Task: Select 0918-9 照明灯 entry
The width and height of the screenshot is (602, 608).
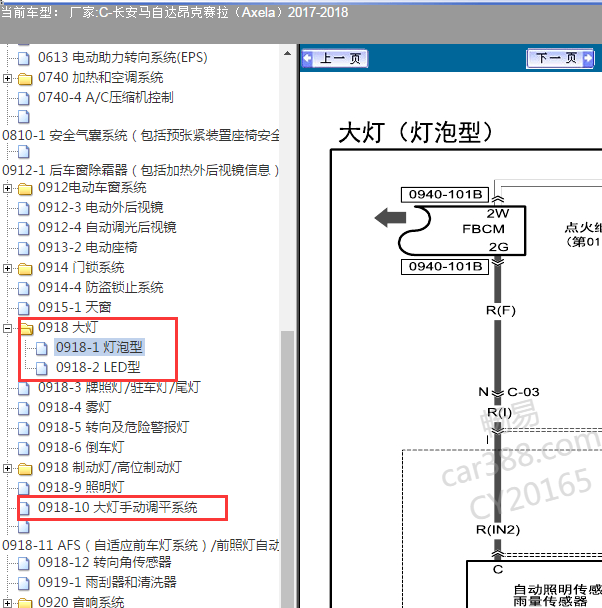Action: (81, 487)
